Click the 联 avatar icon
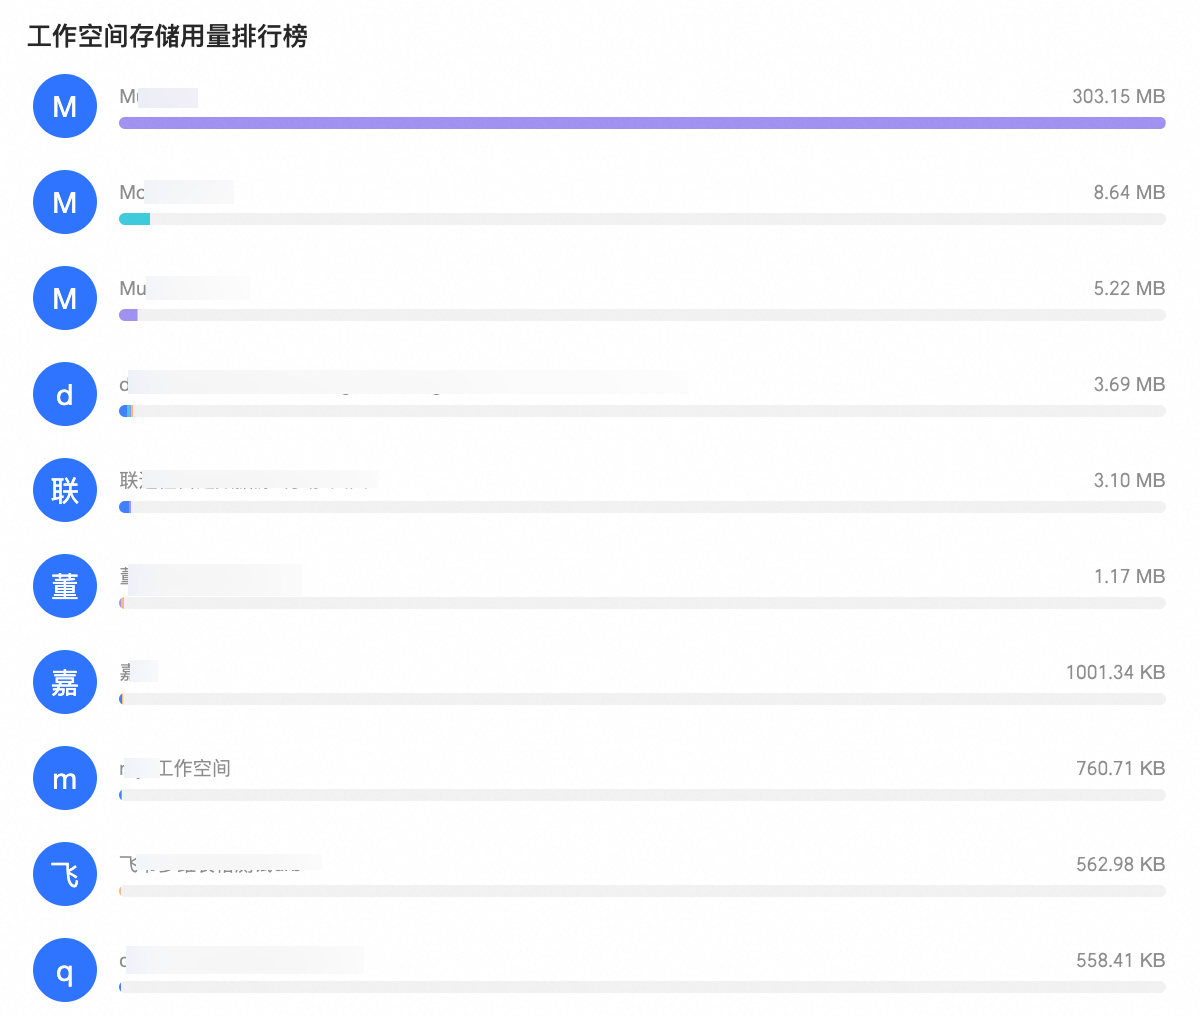 click(65, 490)
